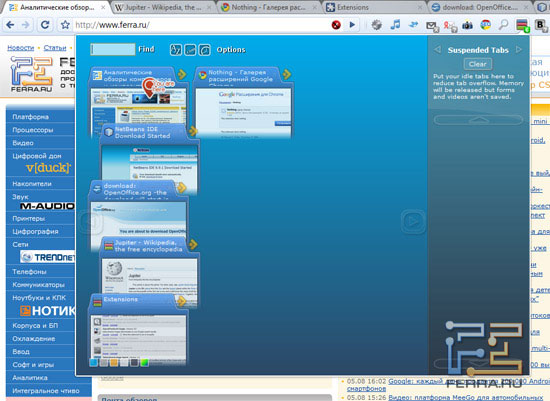The image size is (550, 401).
Task: Go to previous panel using the arrow left of Suspended Tabs
Action: pyautogui.click(x=437, y=49)
